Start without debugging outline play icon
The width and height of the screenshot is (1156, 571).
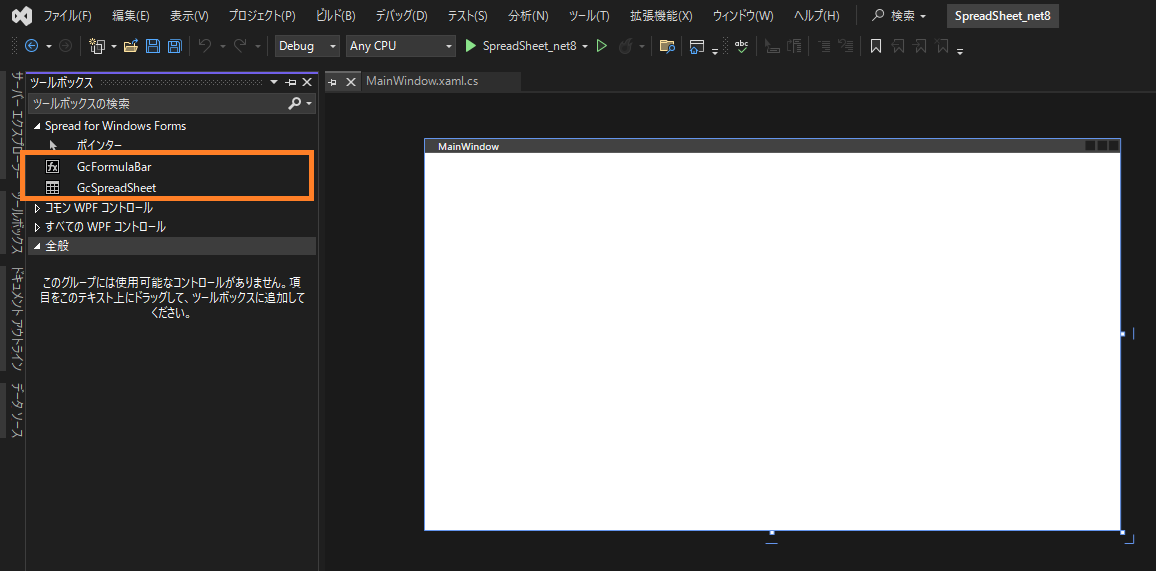(x=602, y=46)
